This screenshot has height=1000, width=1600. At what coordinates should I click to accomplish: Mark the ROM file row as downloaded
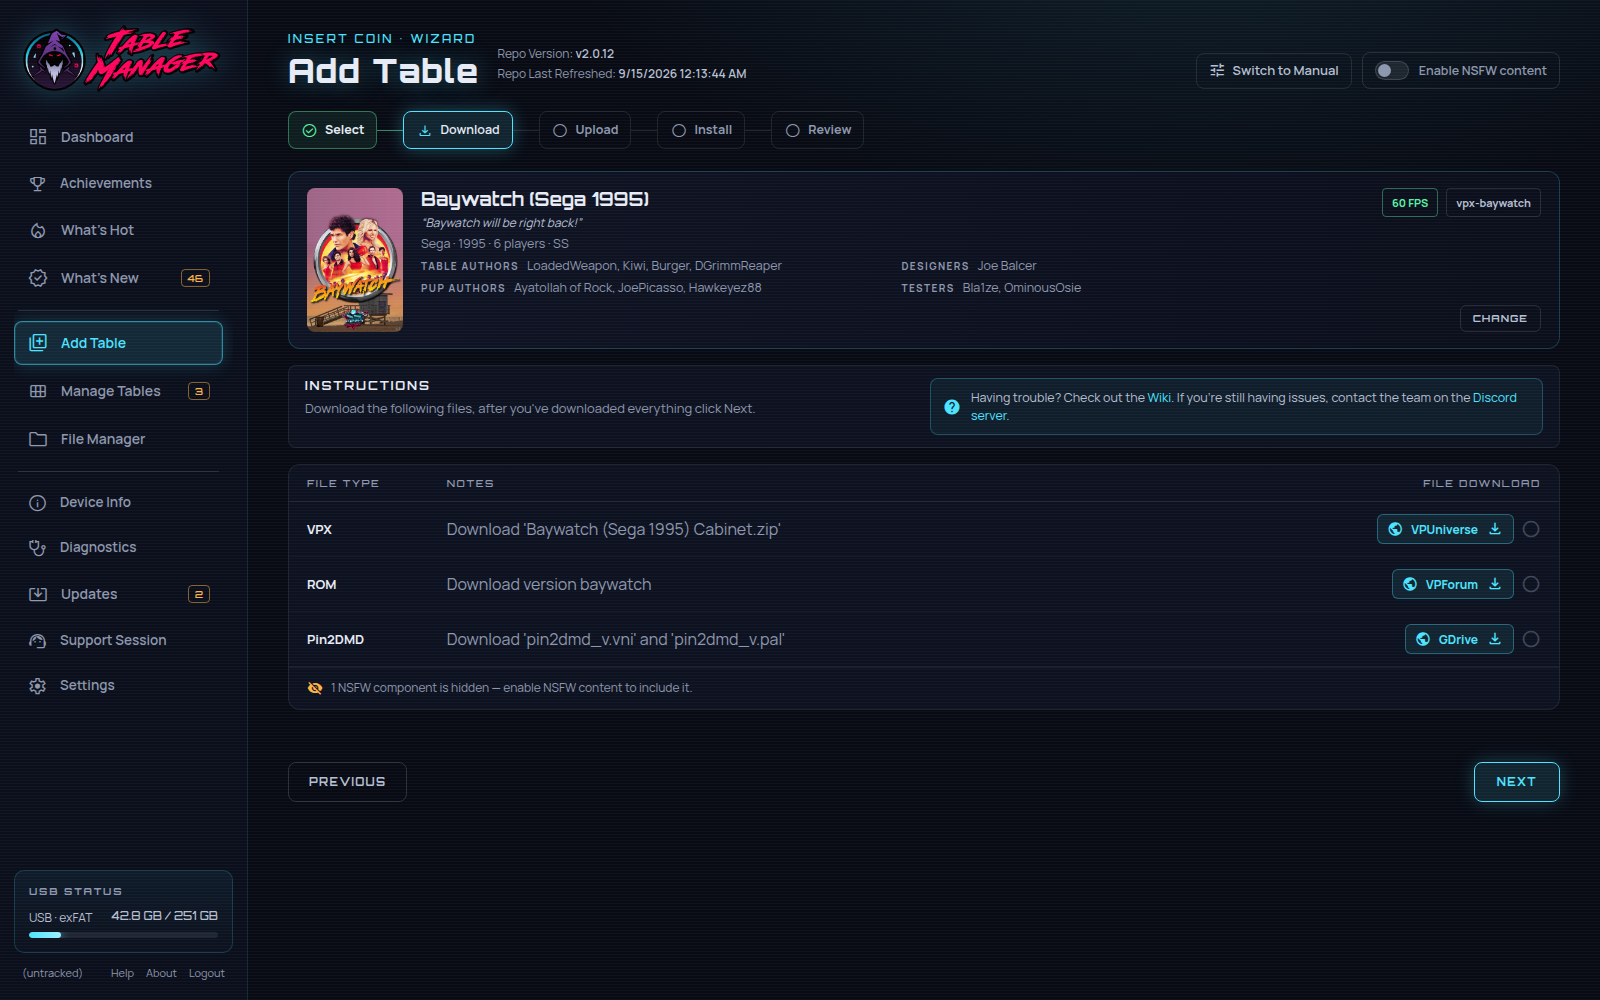point(1531,584)
